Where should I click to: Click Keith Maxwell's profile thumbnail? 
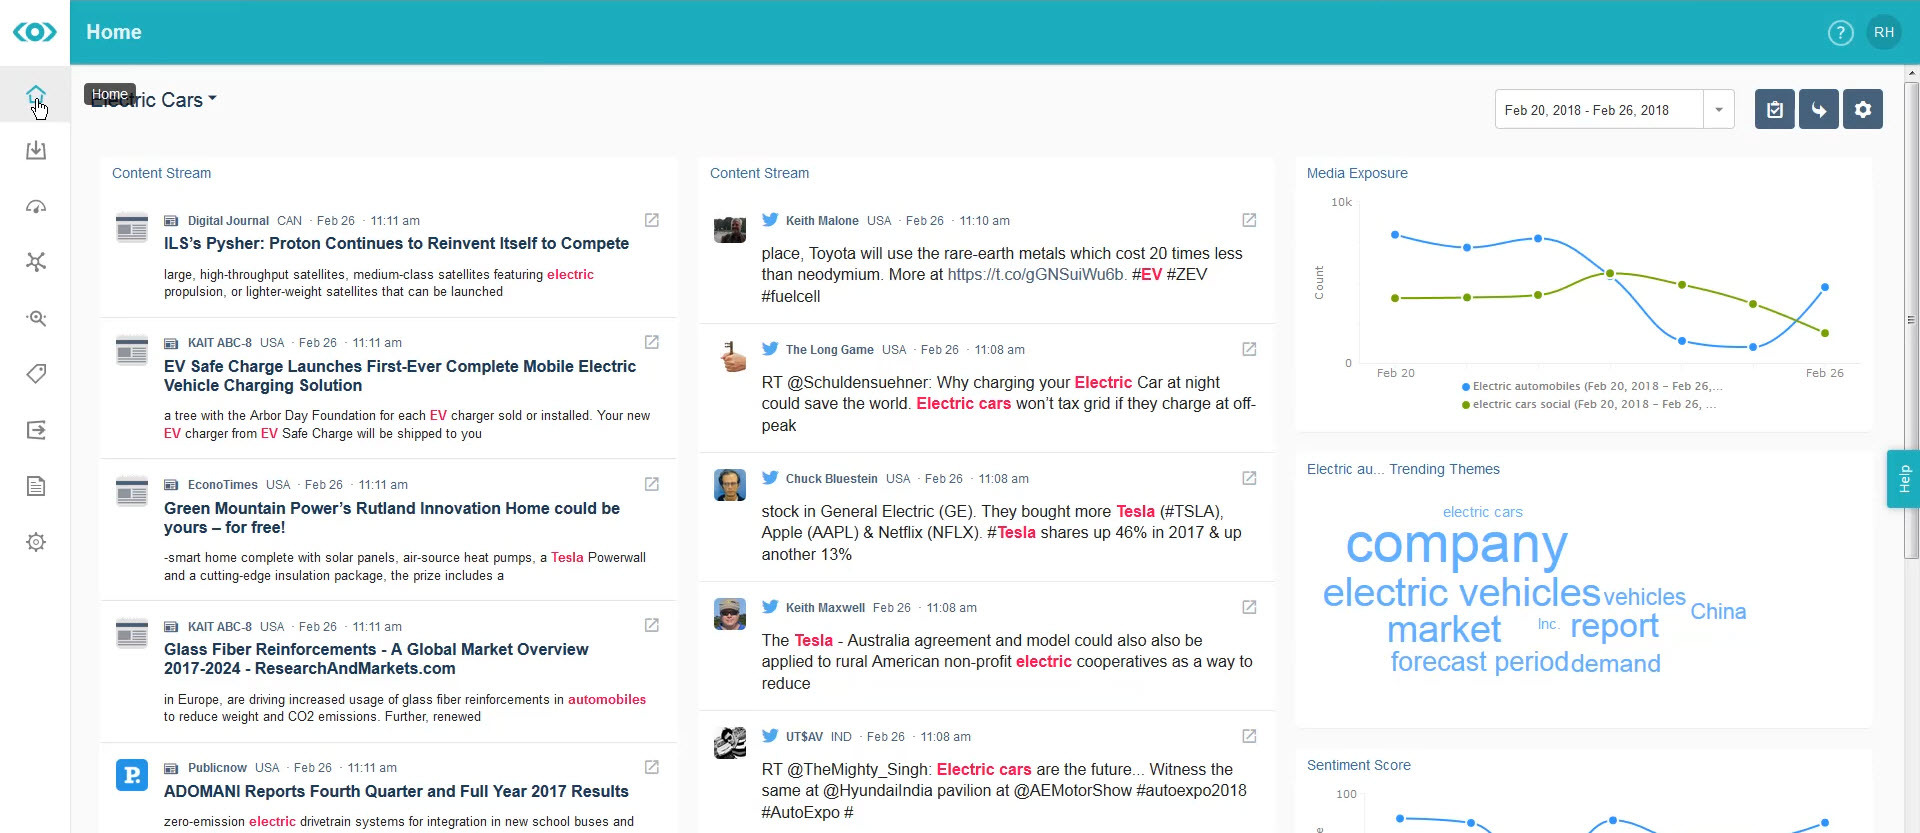click(x=730, y=614)
